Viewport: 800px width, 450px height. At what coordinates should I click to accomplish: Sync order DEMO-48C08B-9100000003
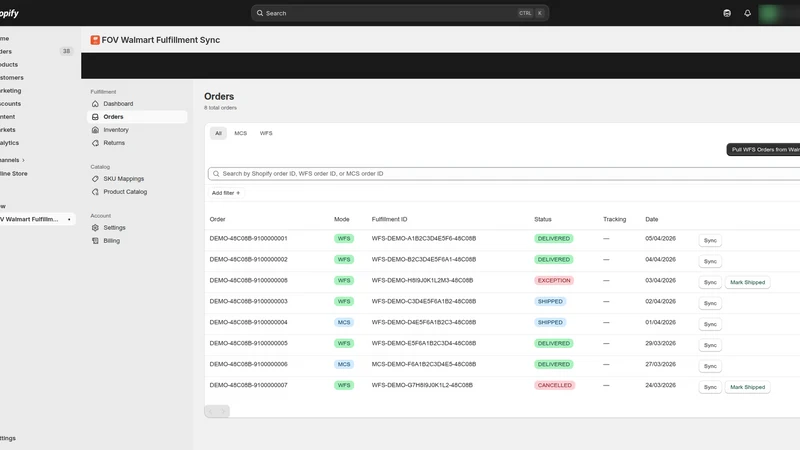pyautogui.click(x=710, y=303)
